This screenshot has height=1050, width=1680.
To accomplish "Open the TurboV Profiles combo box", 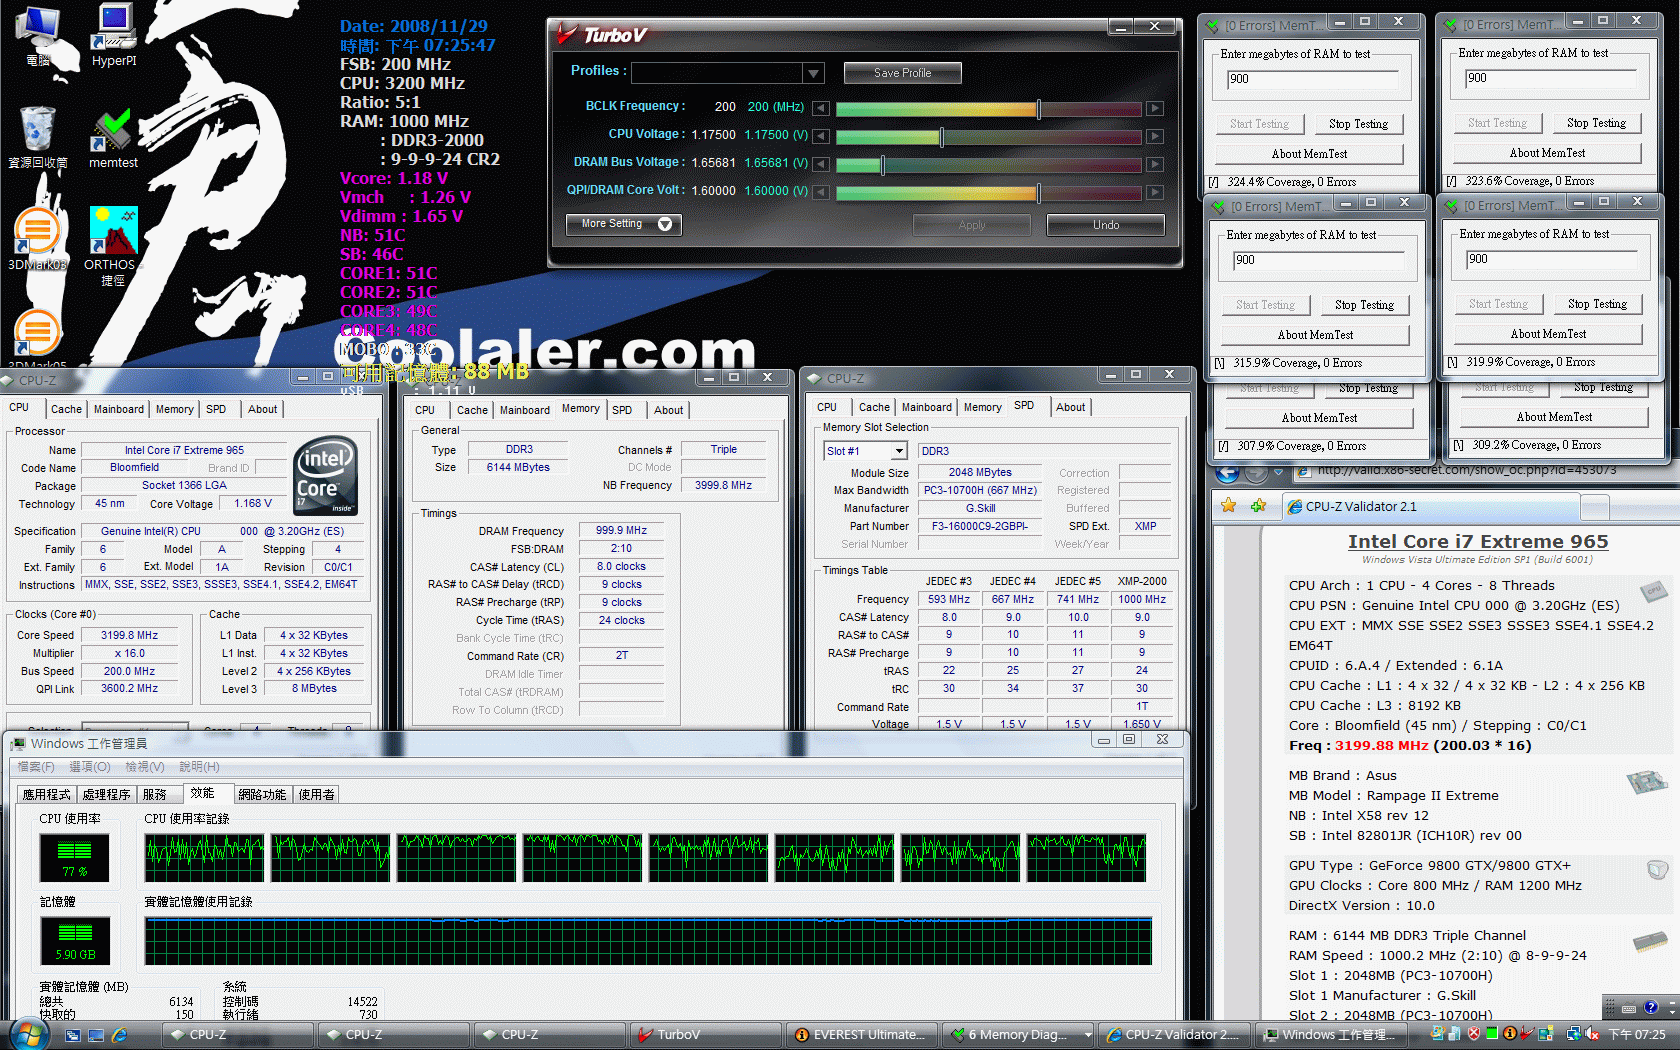I will [726, 73].
